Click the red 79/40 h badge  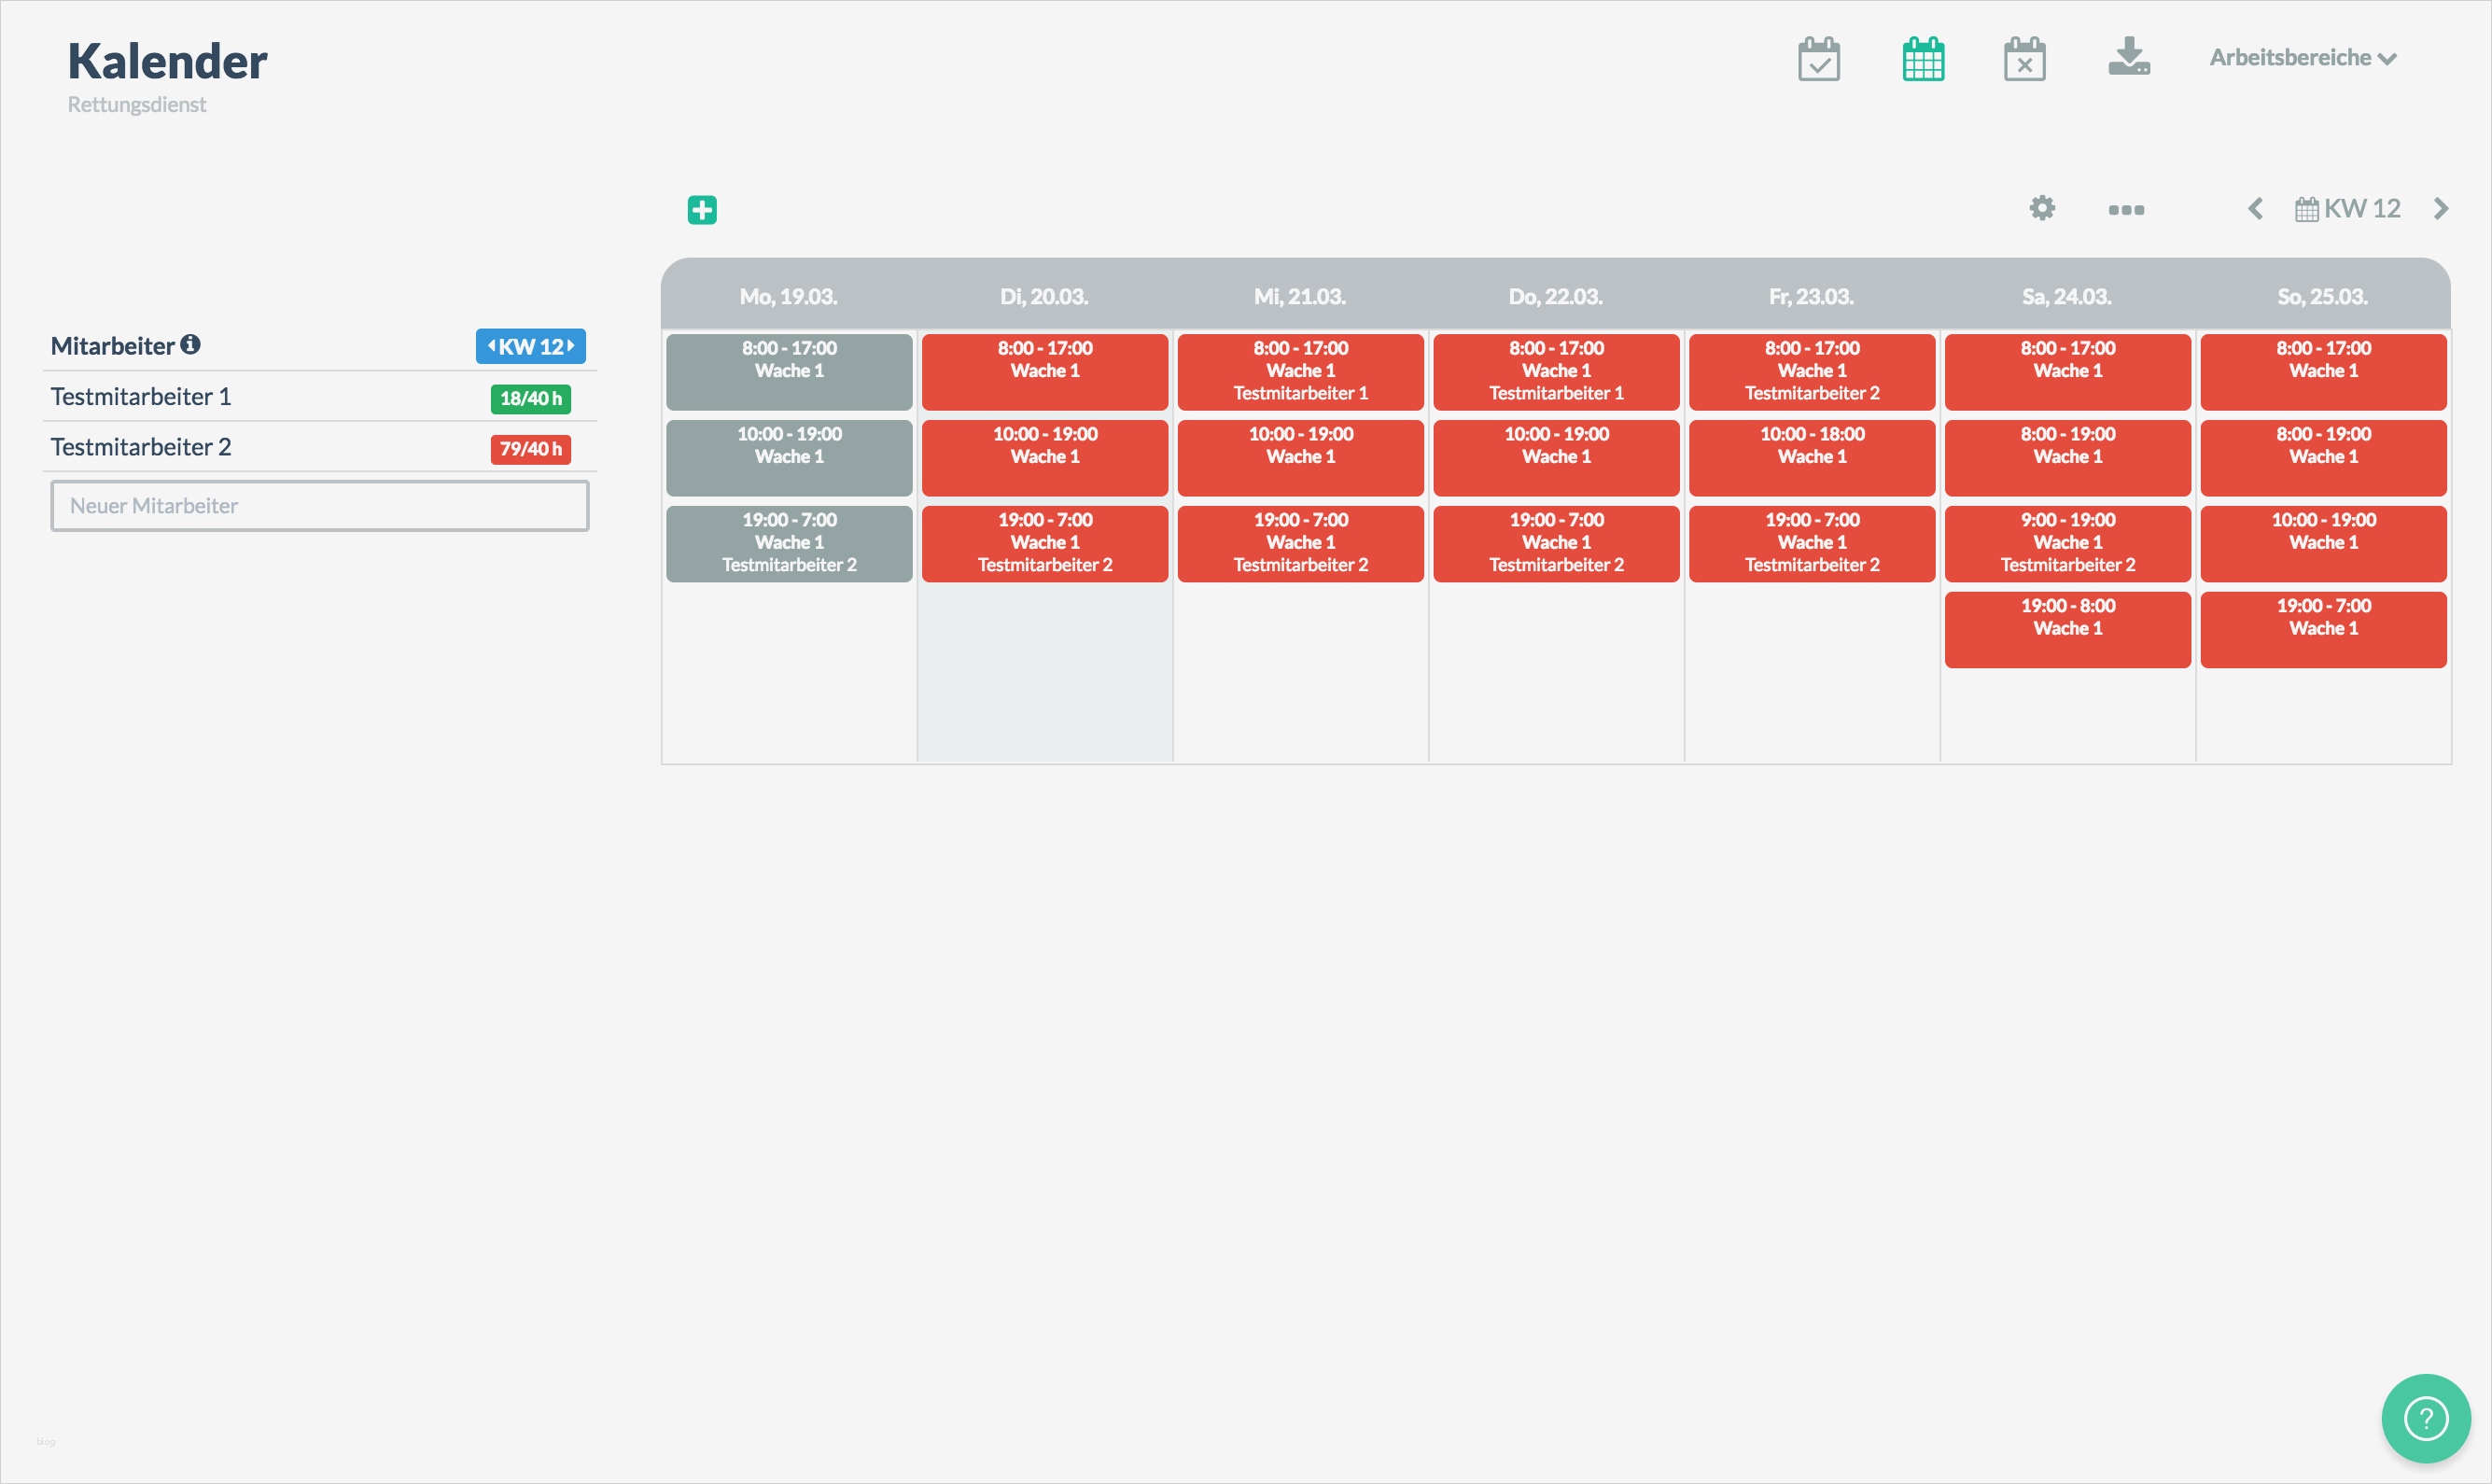point(530,449)
